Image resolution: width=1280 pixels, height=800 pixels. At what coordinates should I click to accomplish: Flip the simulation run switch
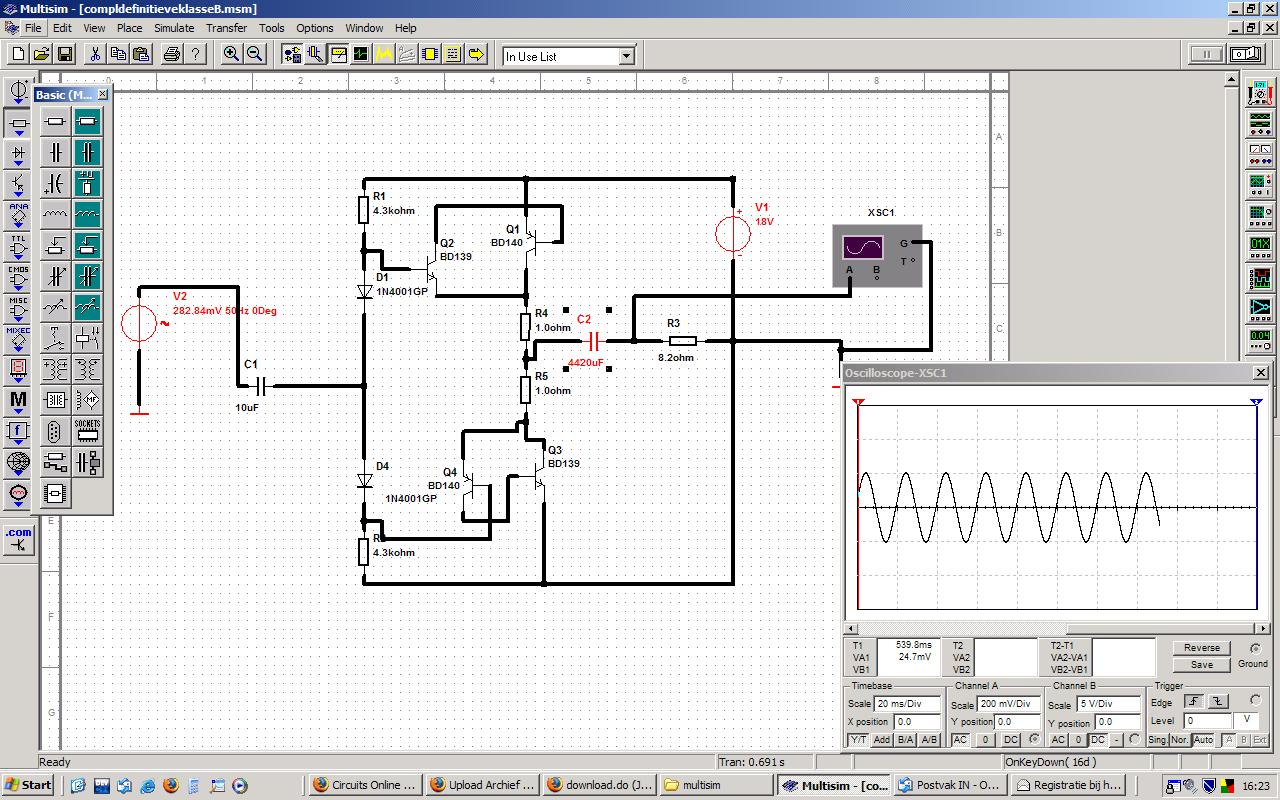[x=1246, y=54]
